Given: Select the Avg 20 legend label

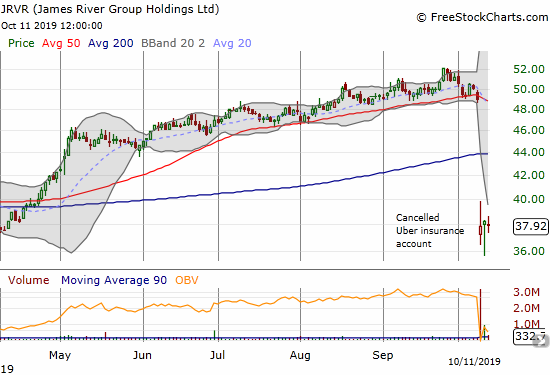Looking at the screenshot, I should (x=232, y=43).
